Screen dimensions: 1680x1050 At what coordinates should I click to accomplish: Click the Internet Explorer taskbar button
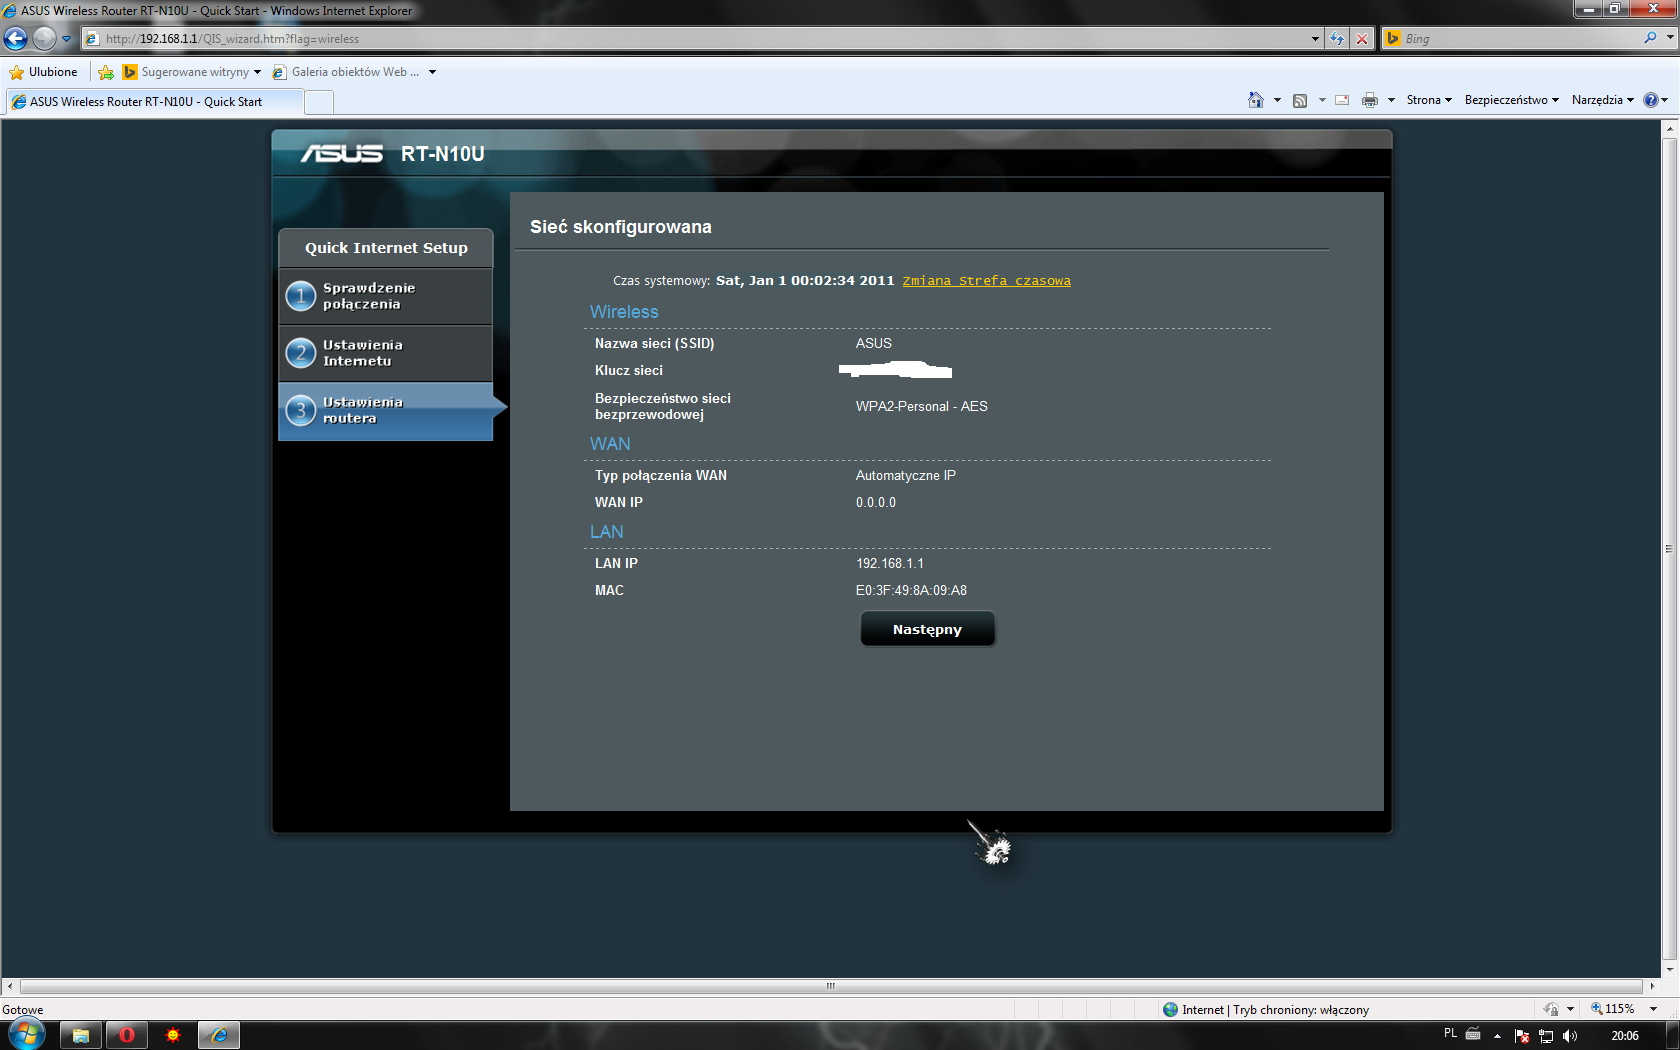pyautogui.click(x=219, y=1035)
